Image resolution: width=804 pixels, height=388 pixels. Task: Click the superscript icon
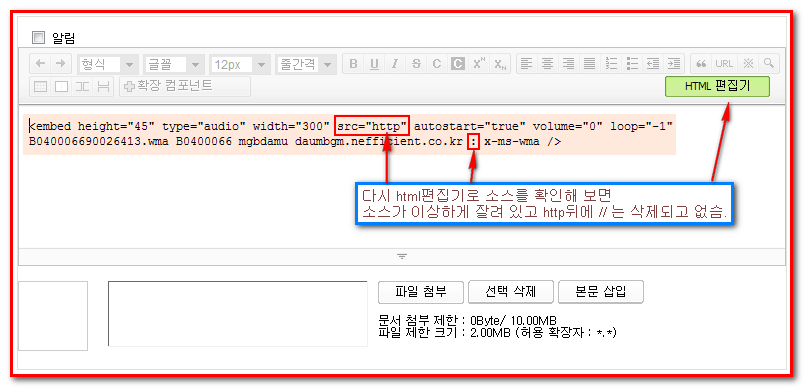479,64
